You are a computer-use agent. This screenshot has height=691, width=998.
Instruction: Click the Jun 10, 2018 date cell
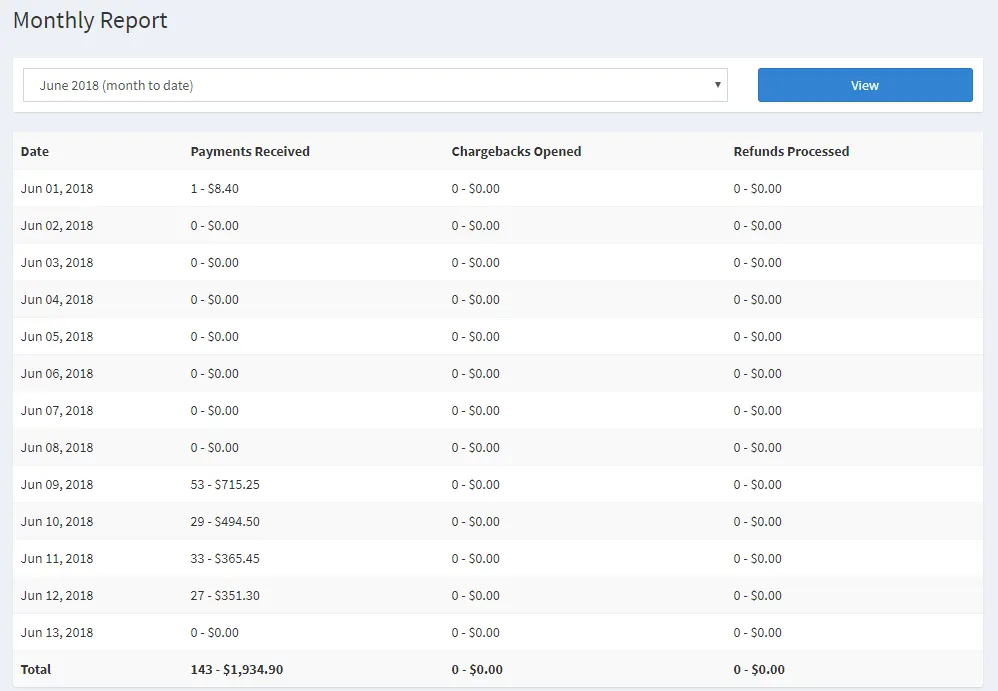click(x=57, y=521)
